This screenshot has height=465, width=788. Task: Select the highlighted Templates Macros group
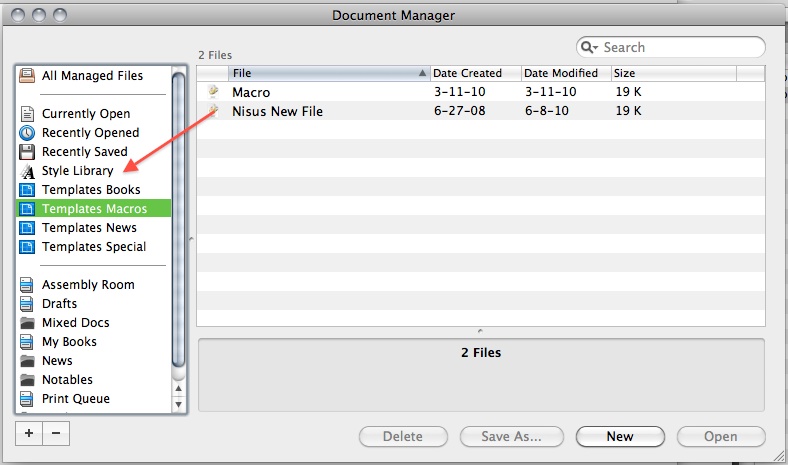[93, 209]
